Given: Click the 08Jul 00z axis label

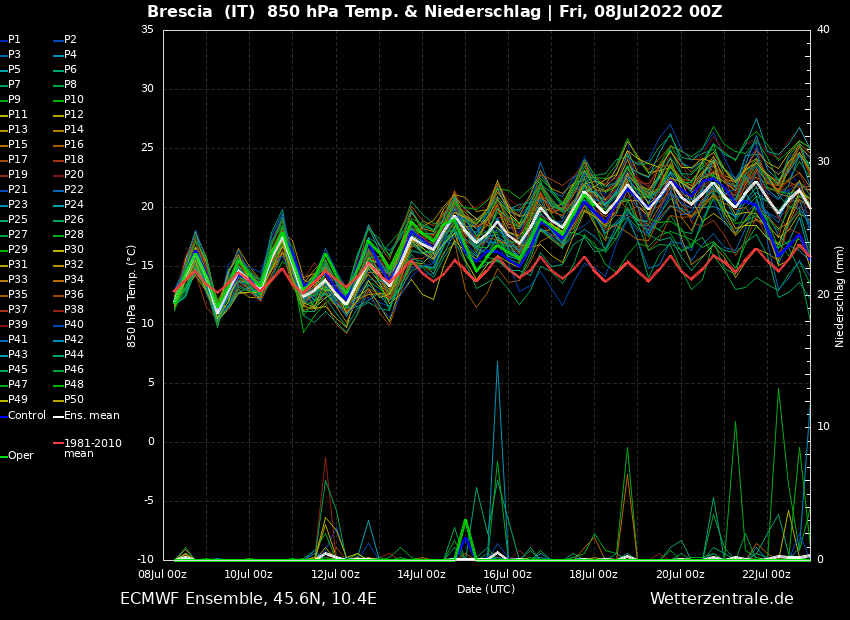Looking at the screenshot, I should (x=163, y=574).
